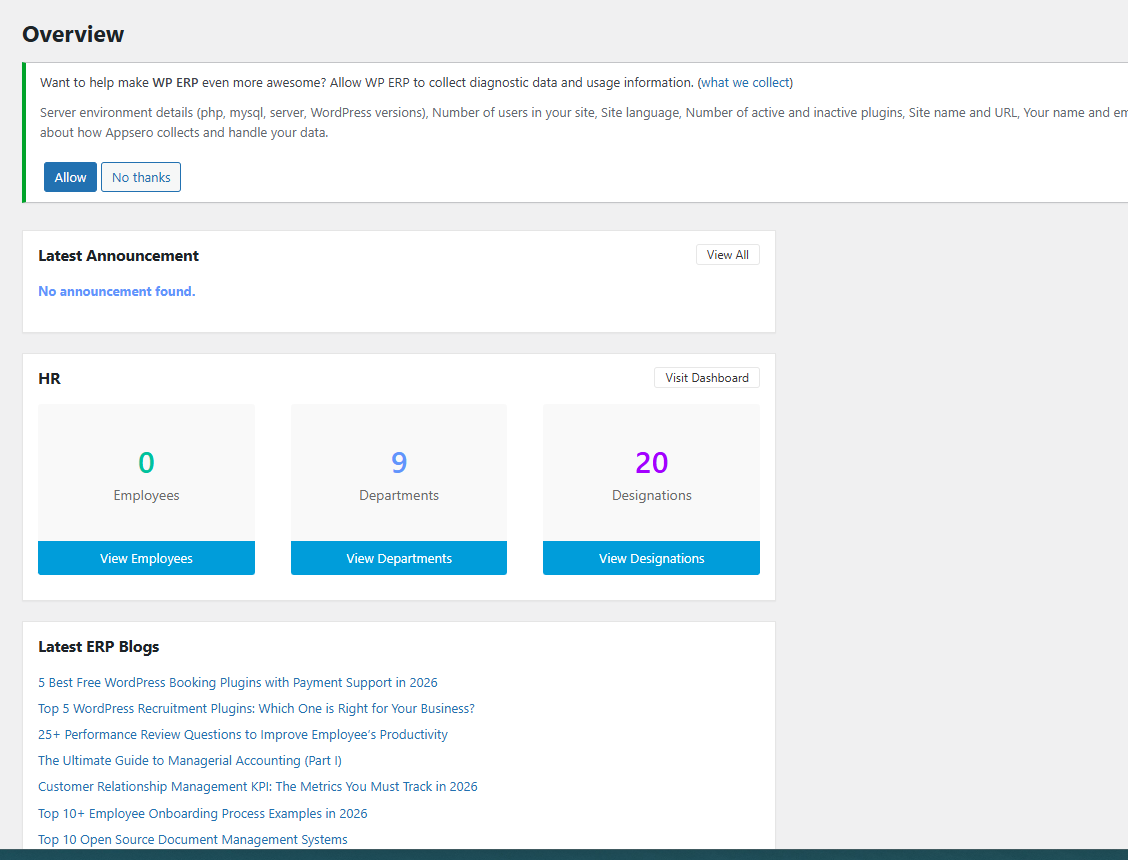Open the Employee Onboarding Process Examples link
Screen dimensions: 1128x860
coord(203,813)
